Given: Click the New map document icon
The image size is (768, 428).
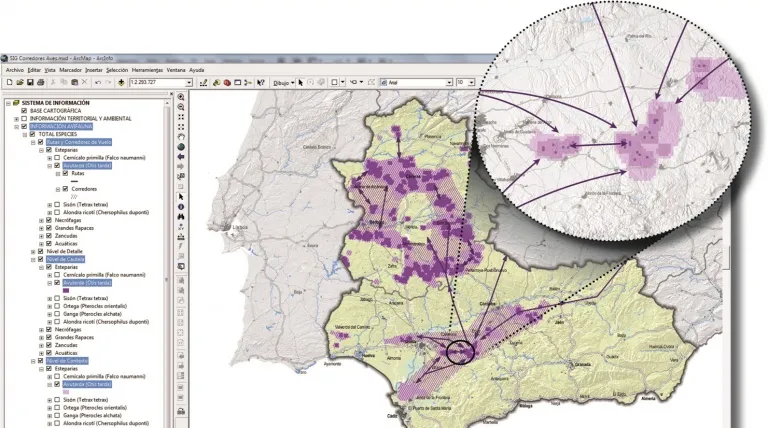Looking at the screenshot, I should pyautogui.click(x=9, y=83).
